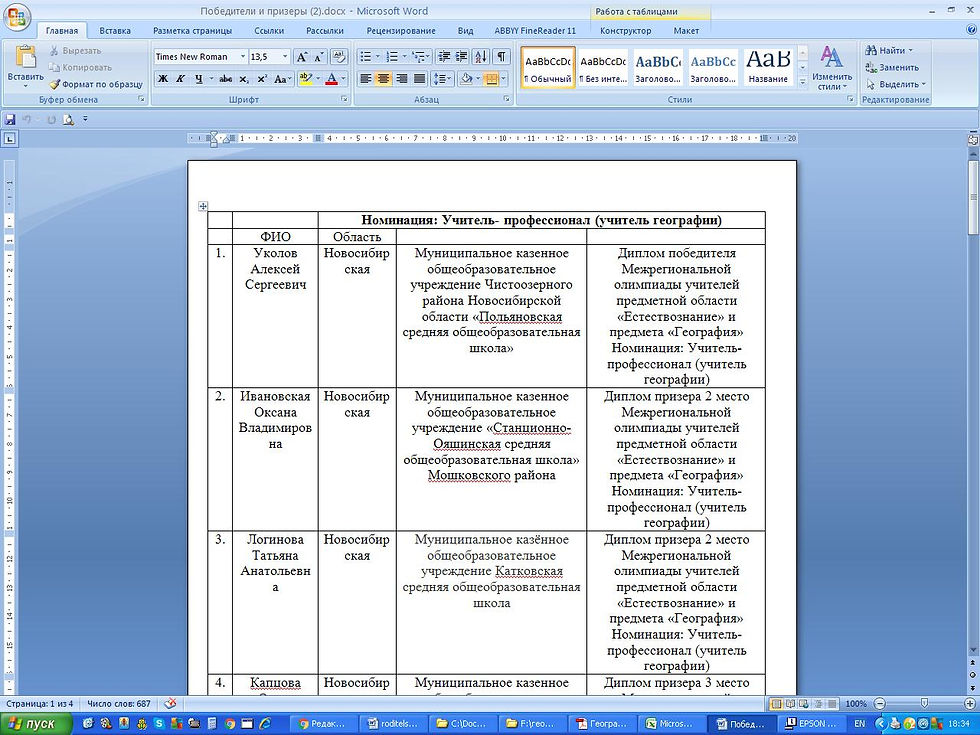Apply the Название title style

click(768, 68)
